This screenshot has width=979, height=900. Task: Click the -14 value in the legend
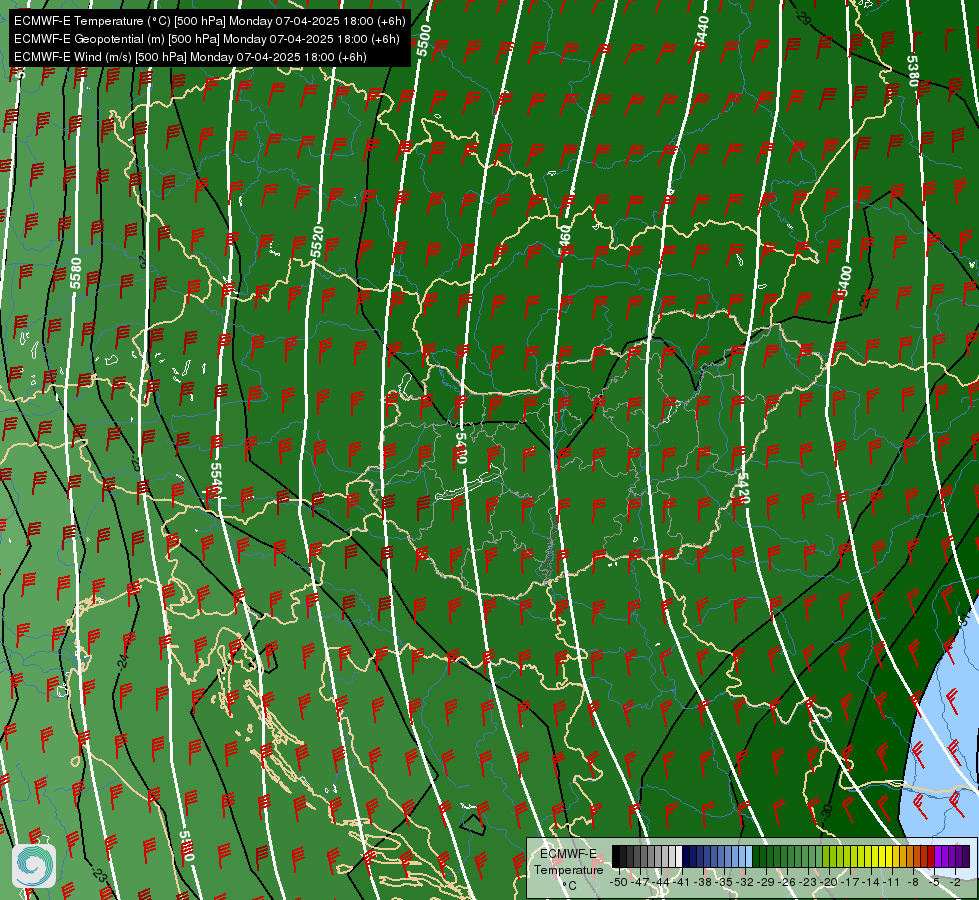[x=873, y=882]
